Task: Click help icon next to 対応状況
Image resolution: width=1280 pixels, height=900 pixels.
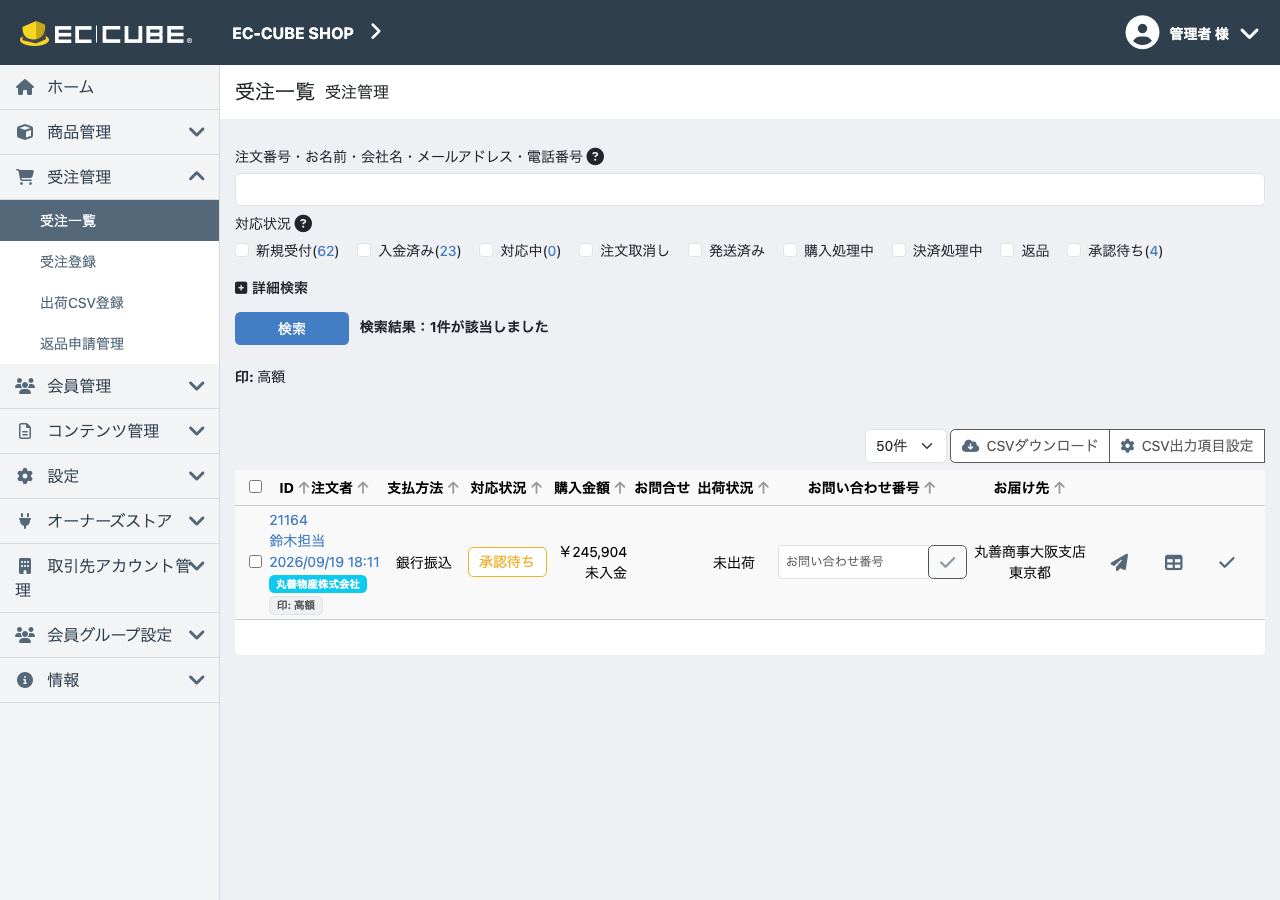Action: [x=303, y=224]
